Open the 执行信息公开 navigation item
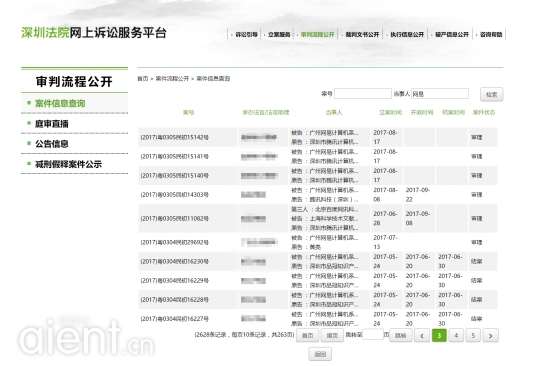This screenshot has height=366, width=554. point(407,34)
